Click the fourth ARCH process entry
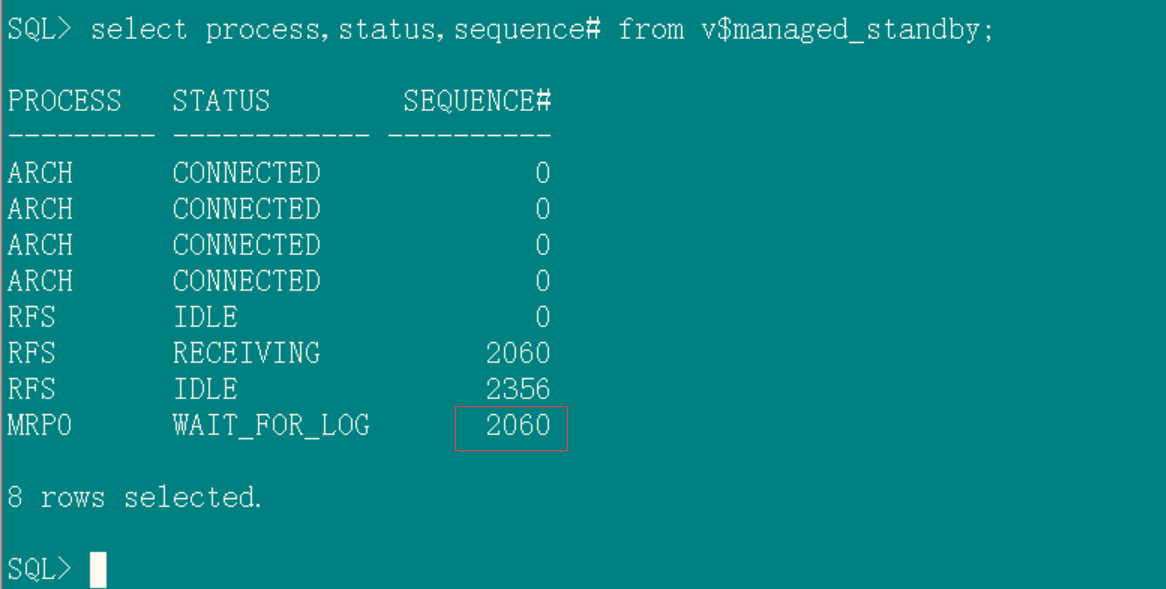Viewport: 1166px width, 589px height. tap(40, 281)
